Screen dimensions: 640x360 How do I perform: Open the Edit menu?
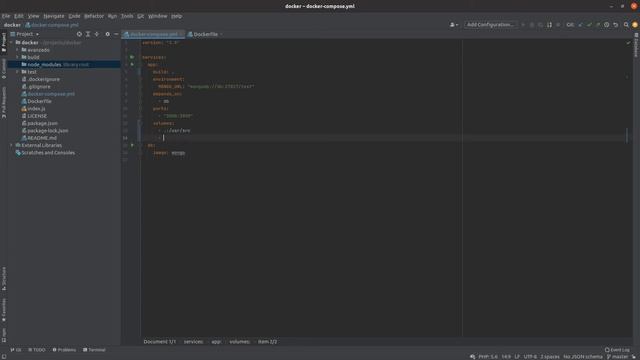[19, 16]
